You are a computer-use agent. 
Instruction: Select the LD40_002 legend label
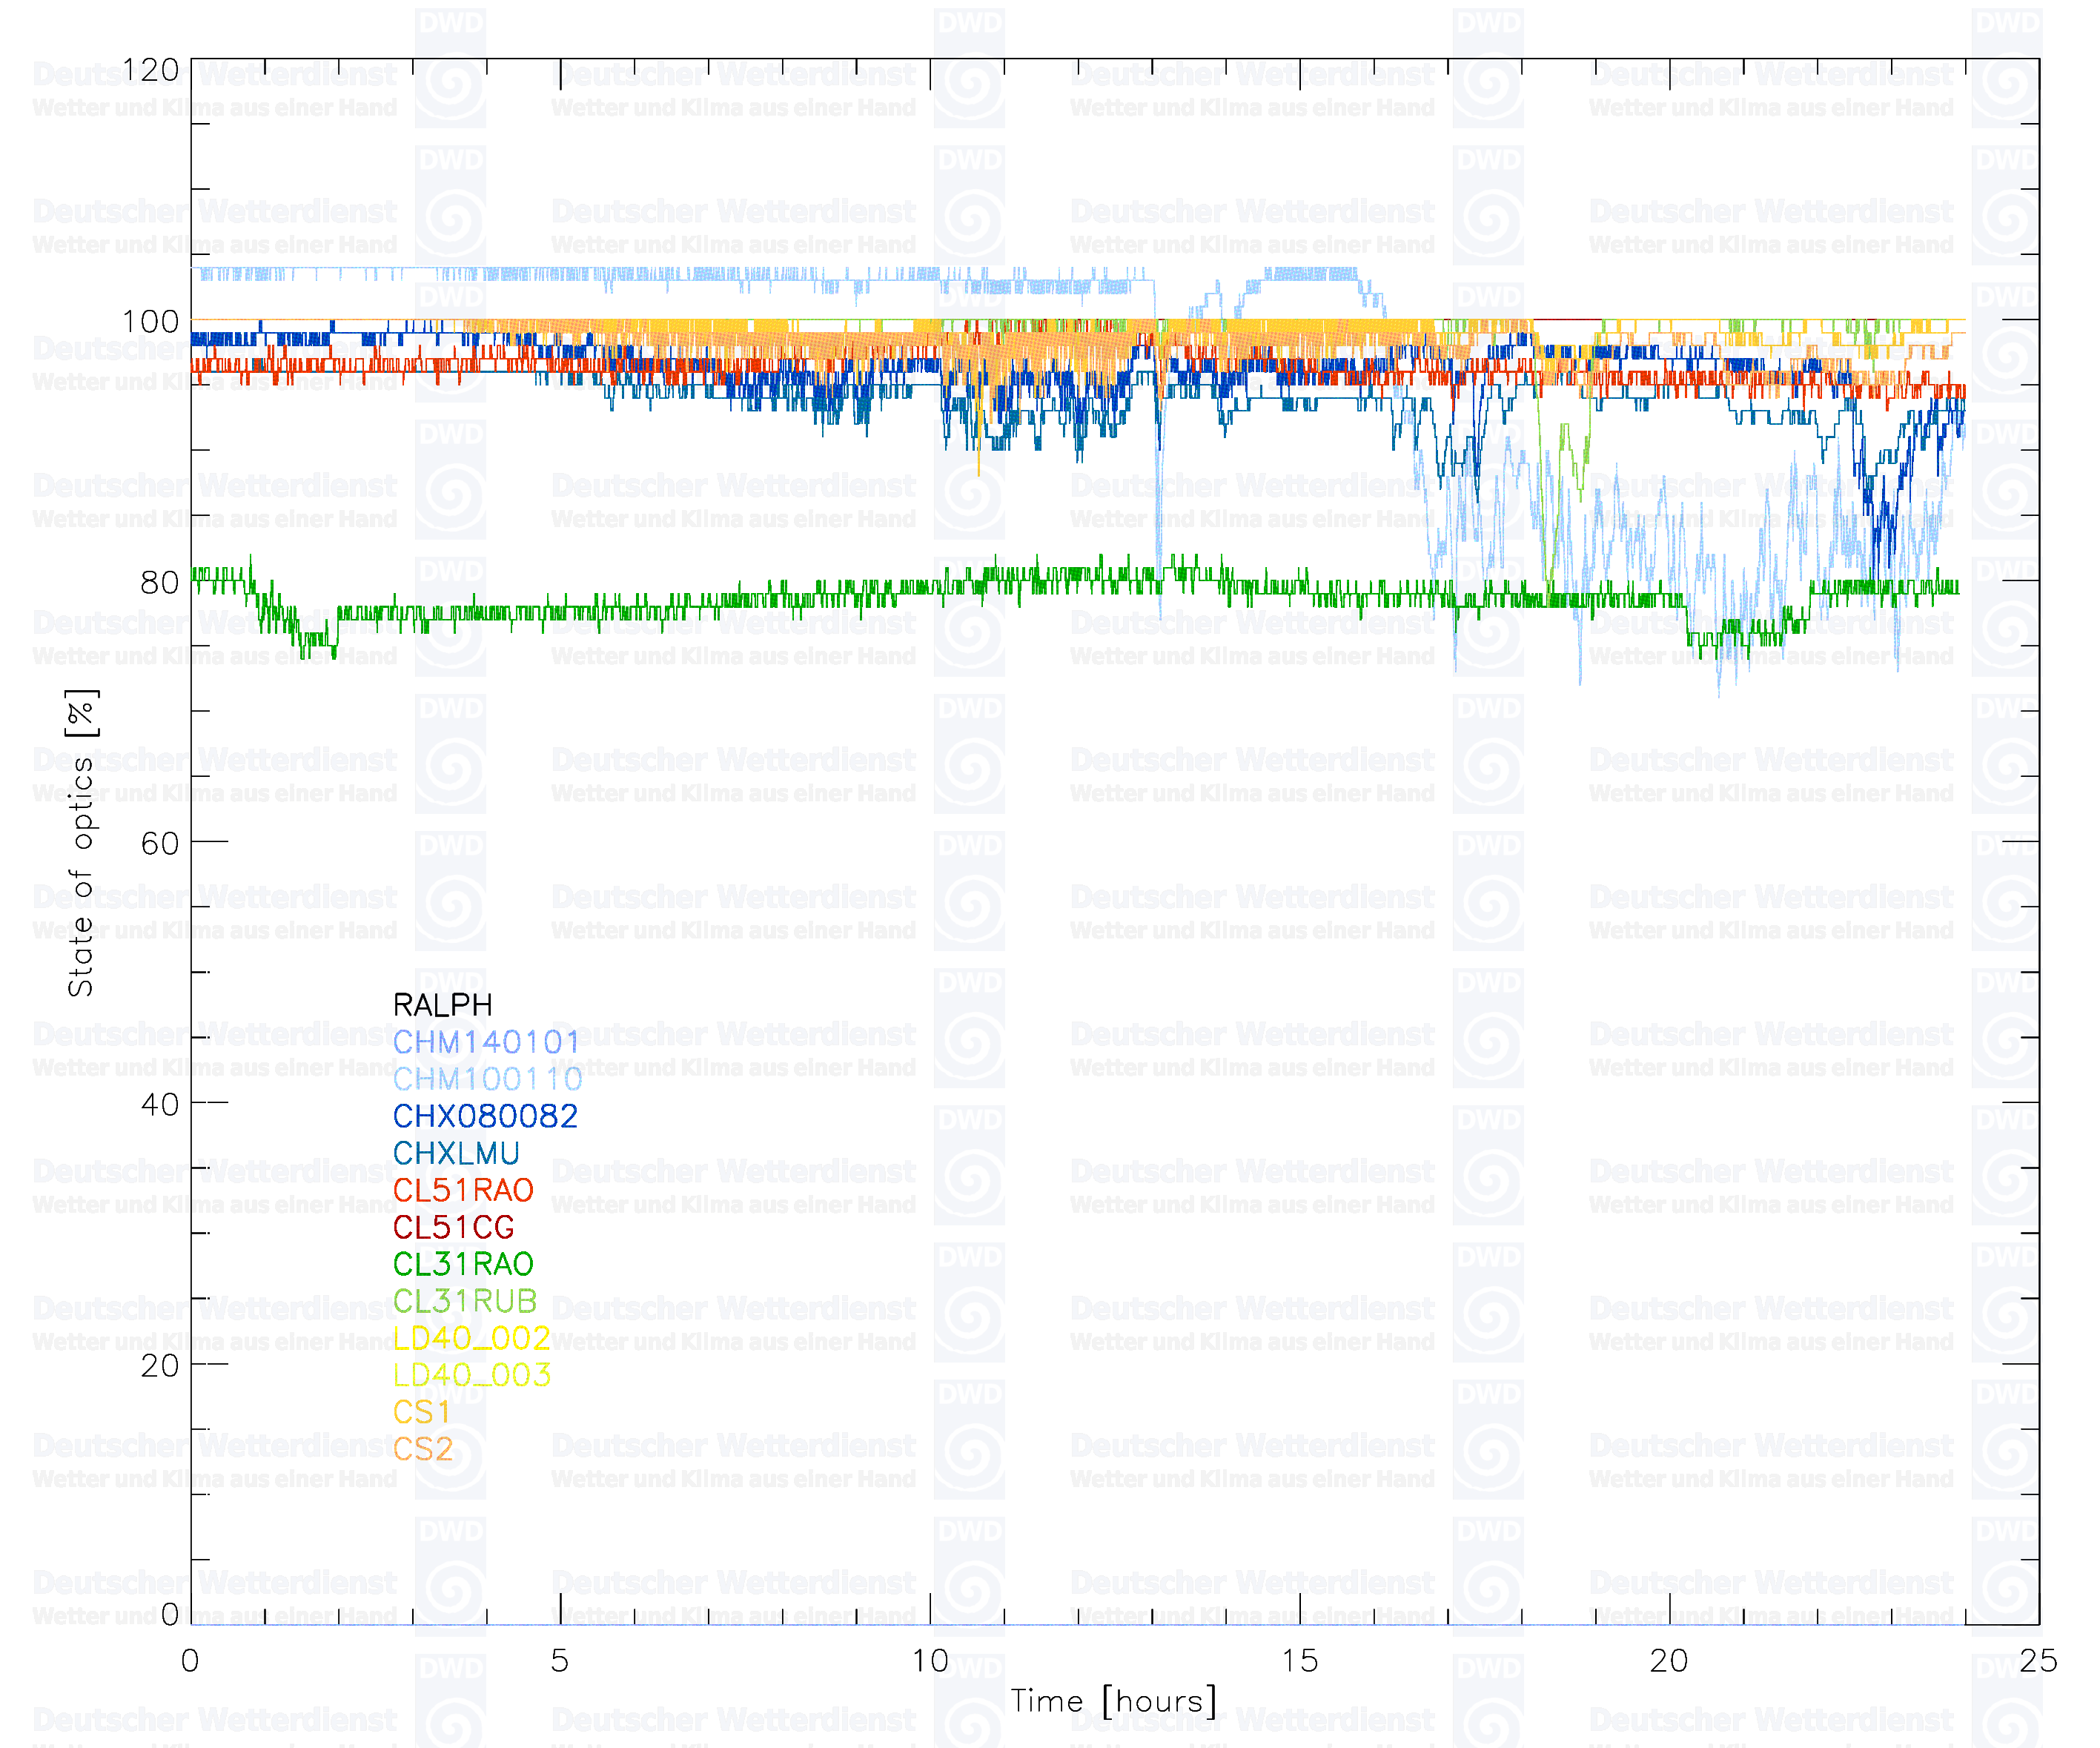coord(471,1338)
